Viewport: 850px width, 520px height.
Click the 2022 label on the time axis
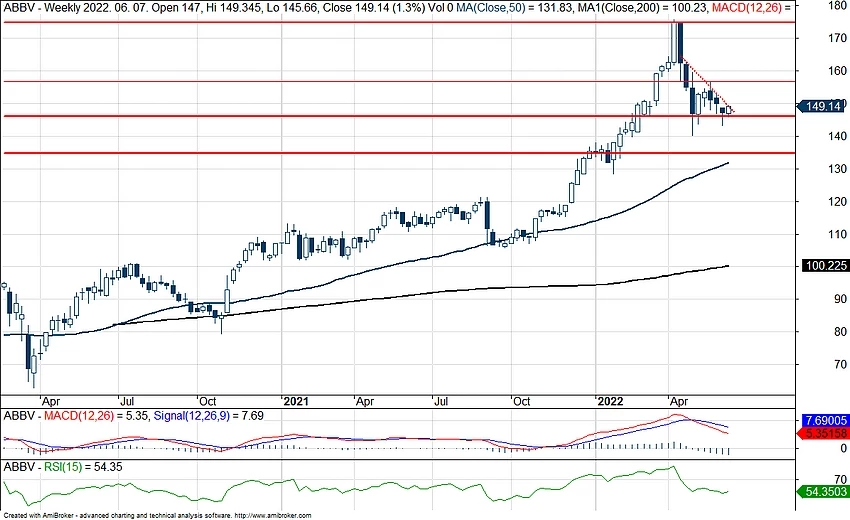610,402
